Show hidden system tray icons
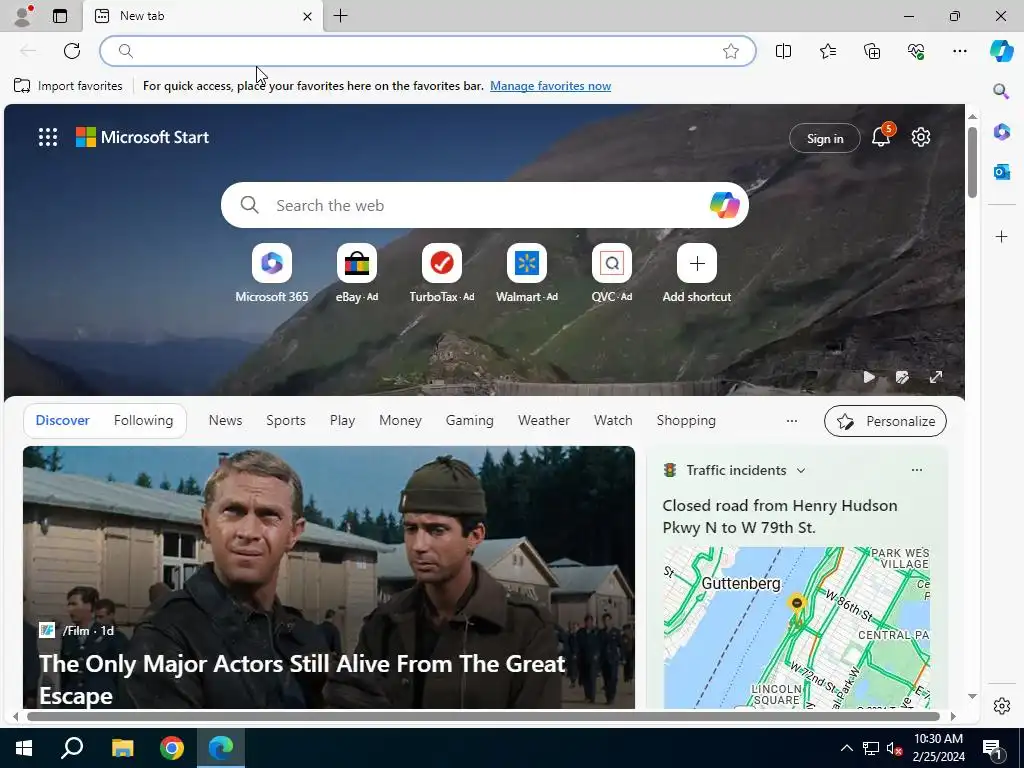1024x768 pixels. (846, 748)
